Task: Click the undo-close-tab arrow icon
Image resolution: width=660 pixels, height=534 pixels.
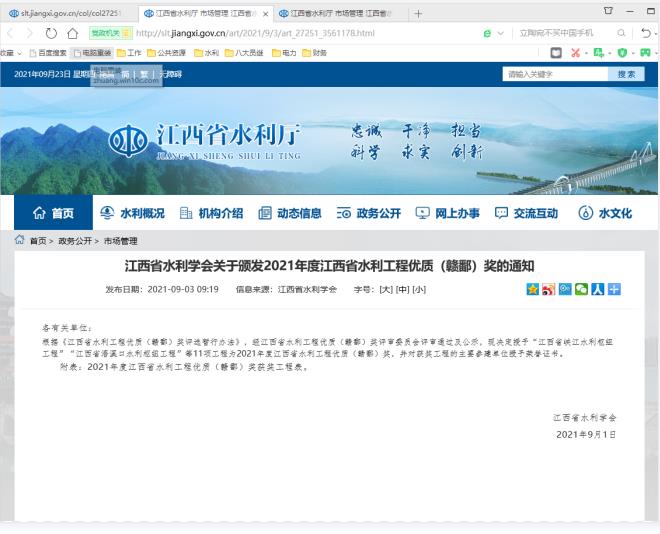Action: 646,33
